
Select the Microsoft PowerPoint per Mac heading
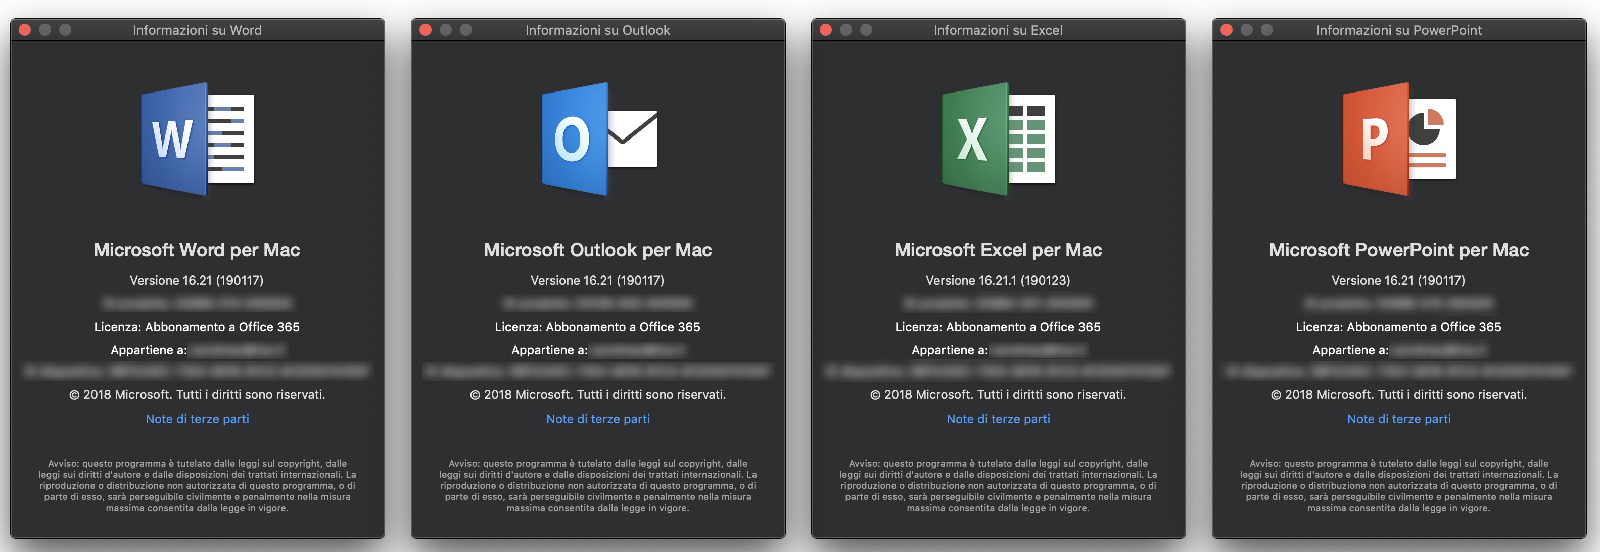point(1399,250)
